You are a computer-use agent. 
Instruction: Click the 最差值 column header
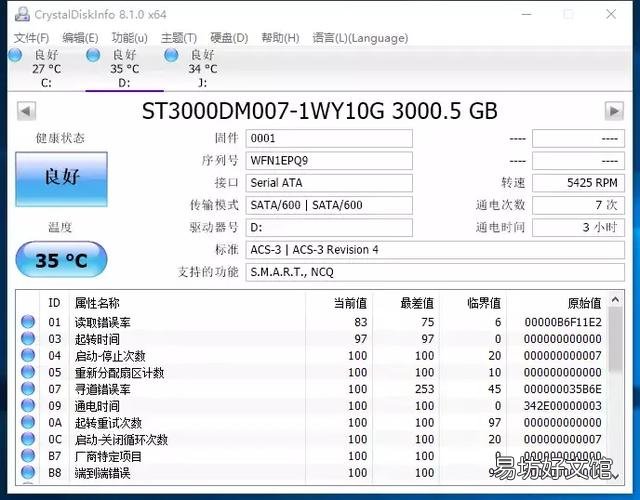click(417, 303)
